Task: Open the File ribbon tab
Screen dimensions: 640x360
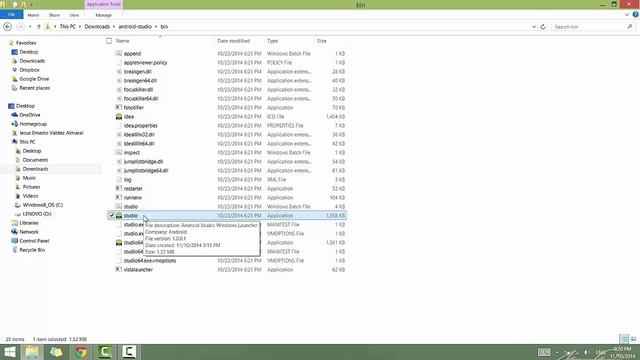Action: (x=11, y=15)
